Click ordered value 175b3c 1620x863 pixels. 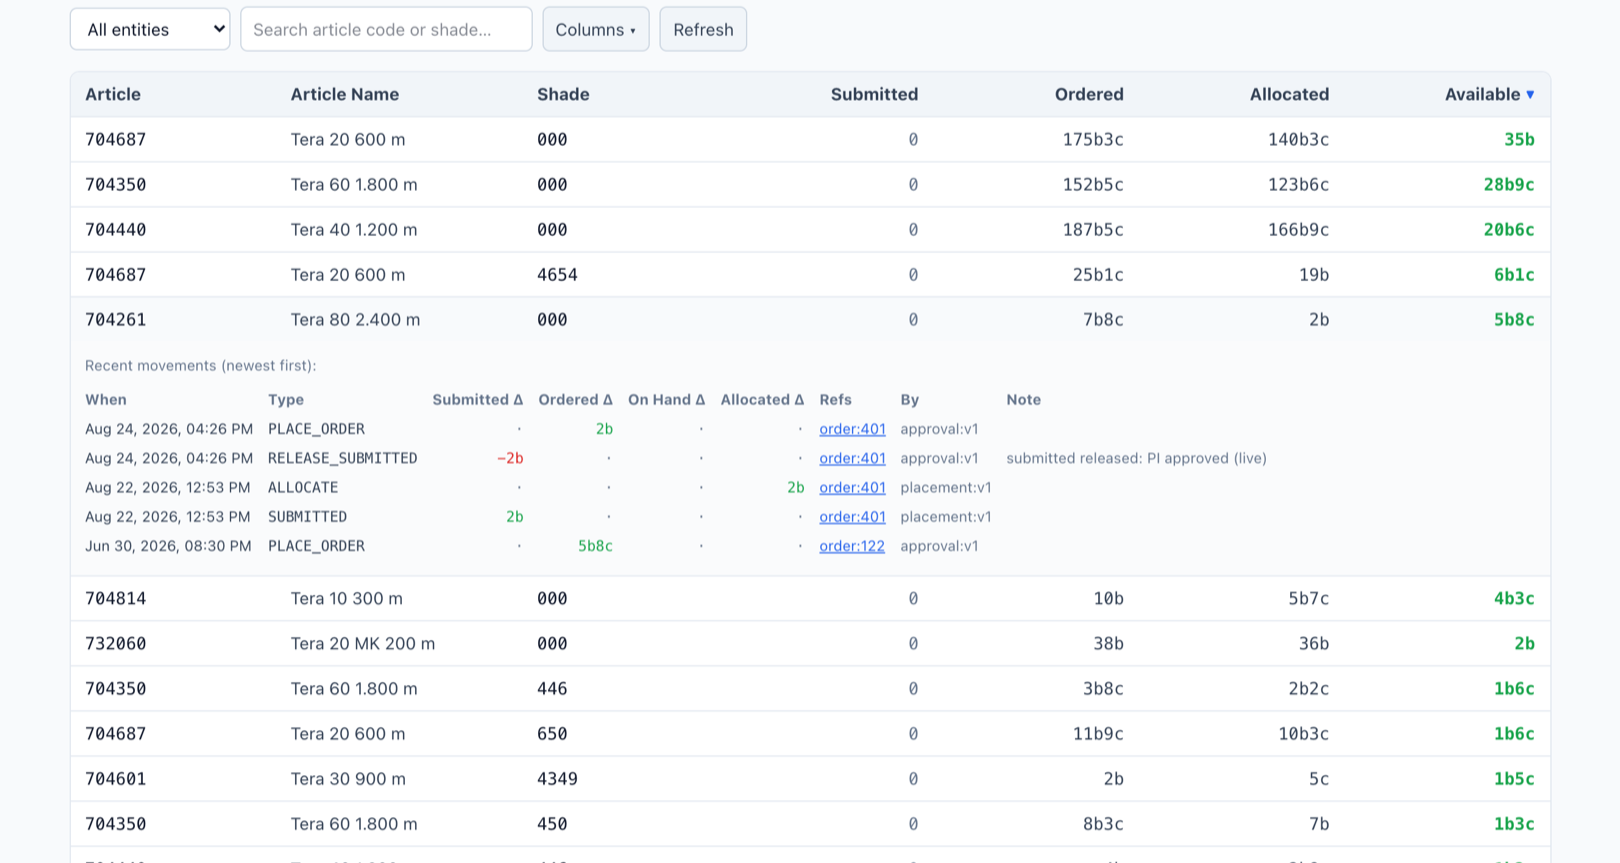point(1092,139)
